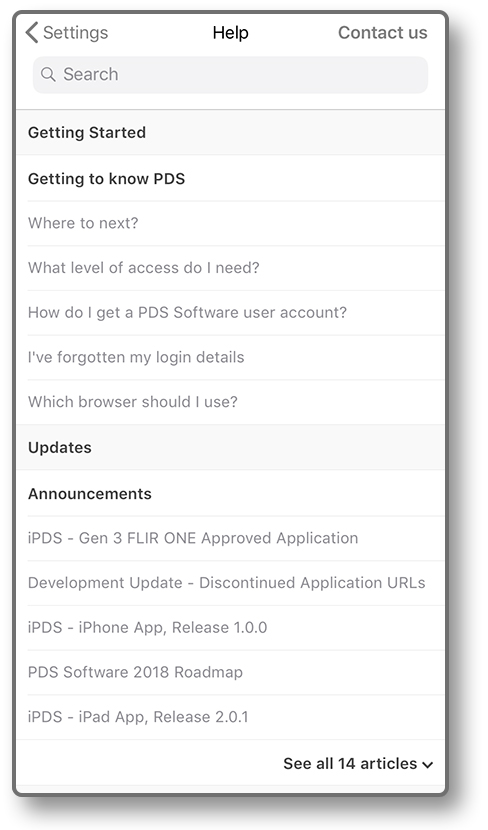Click the Search input field

230,75
